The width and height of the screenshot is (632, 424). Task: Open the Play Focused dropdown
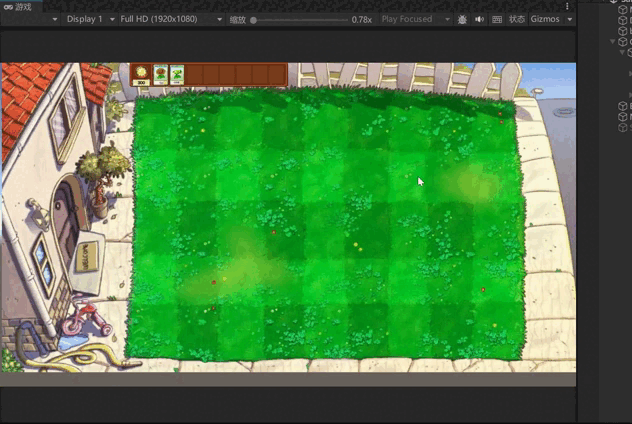(x=416, y=19)
